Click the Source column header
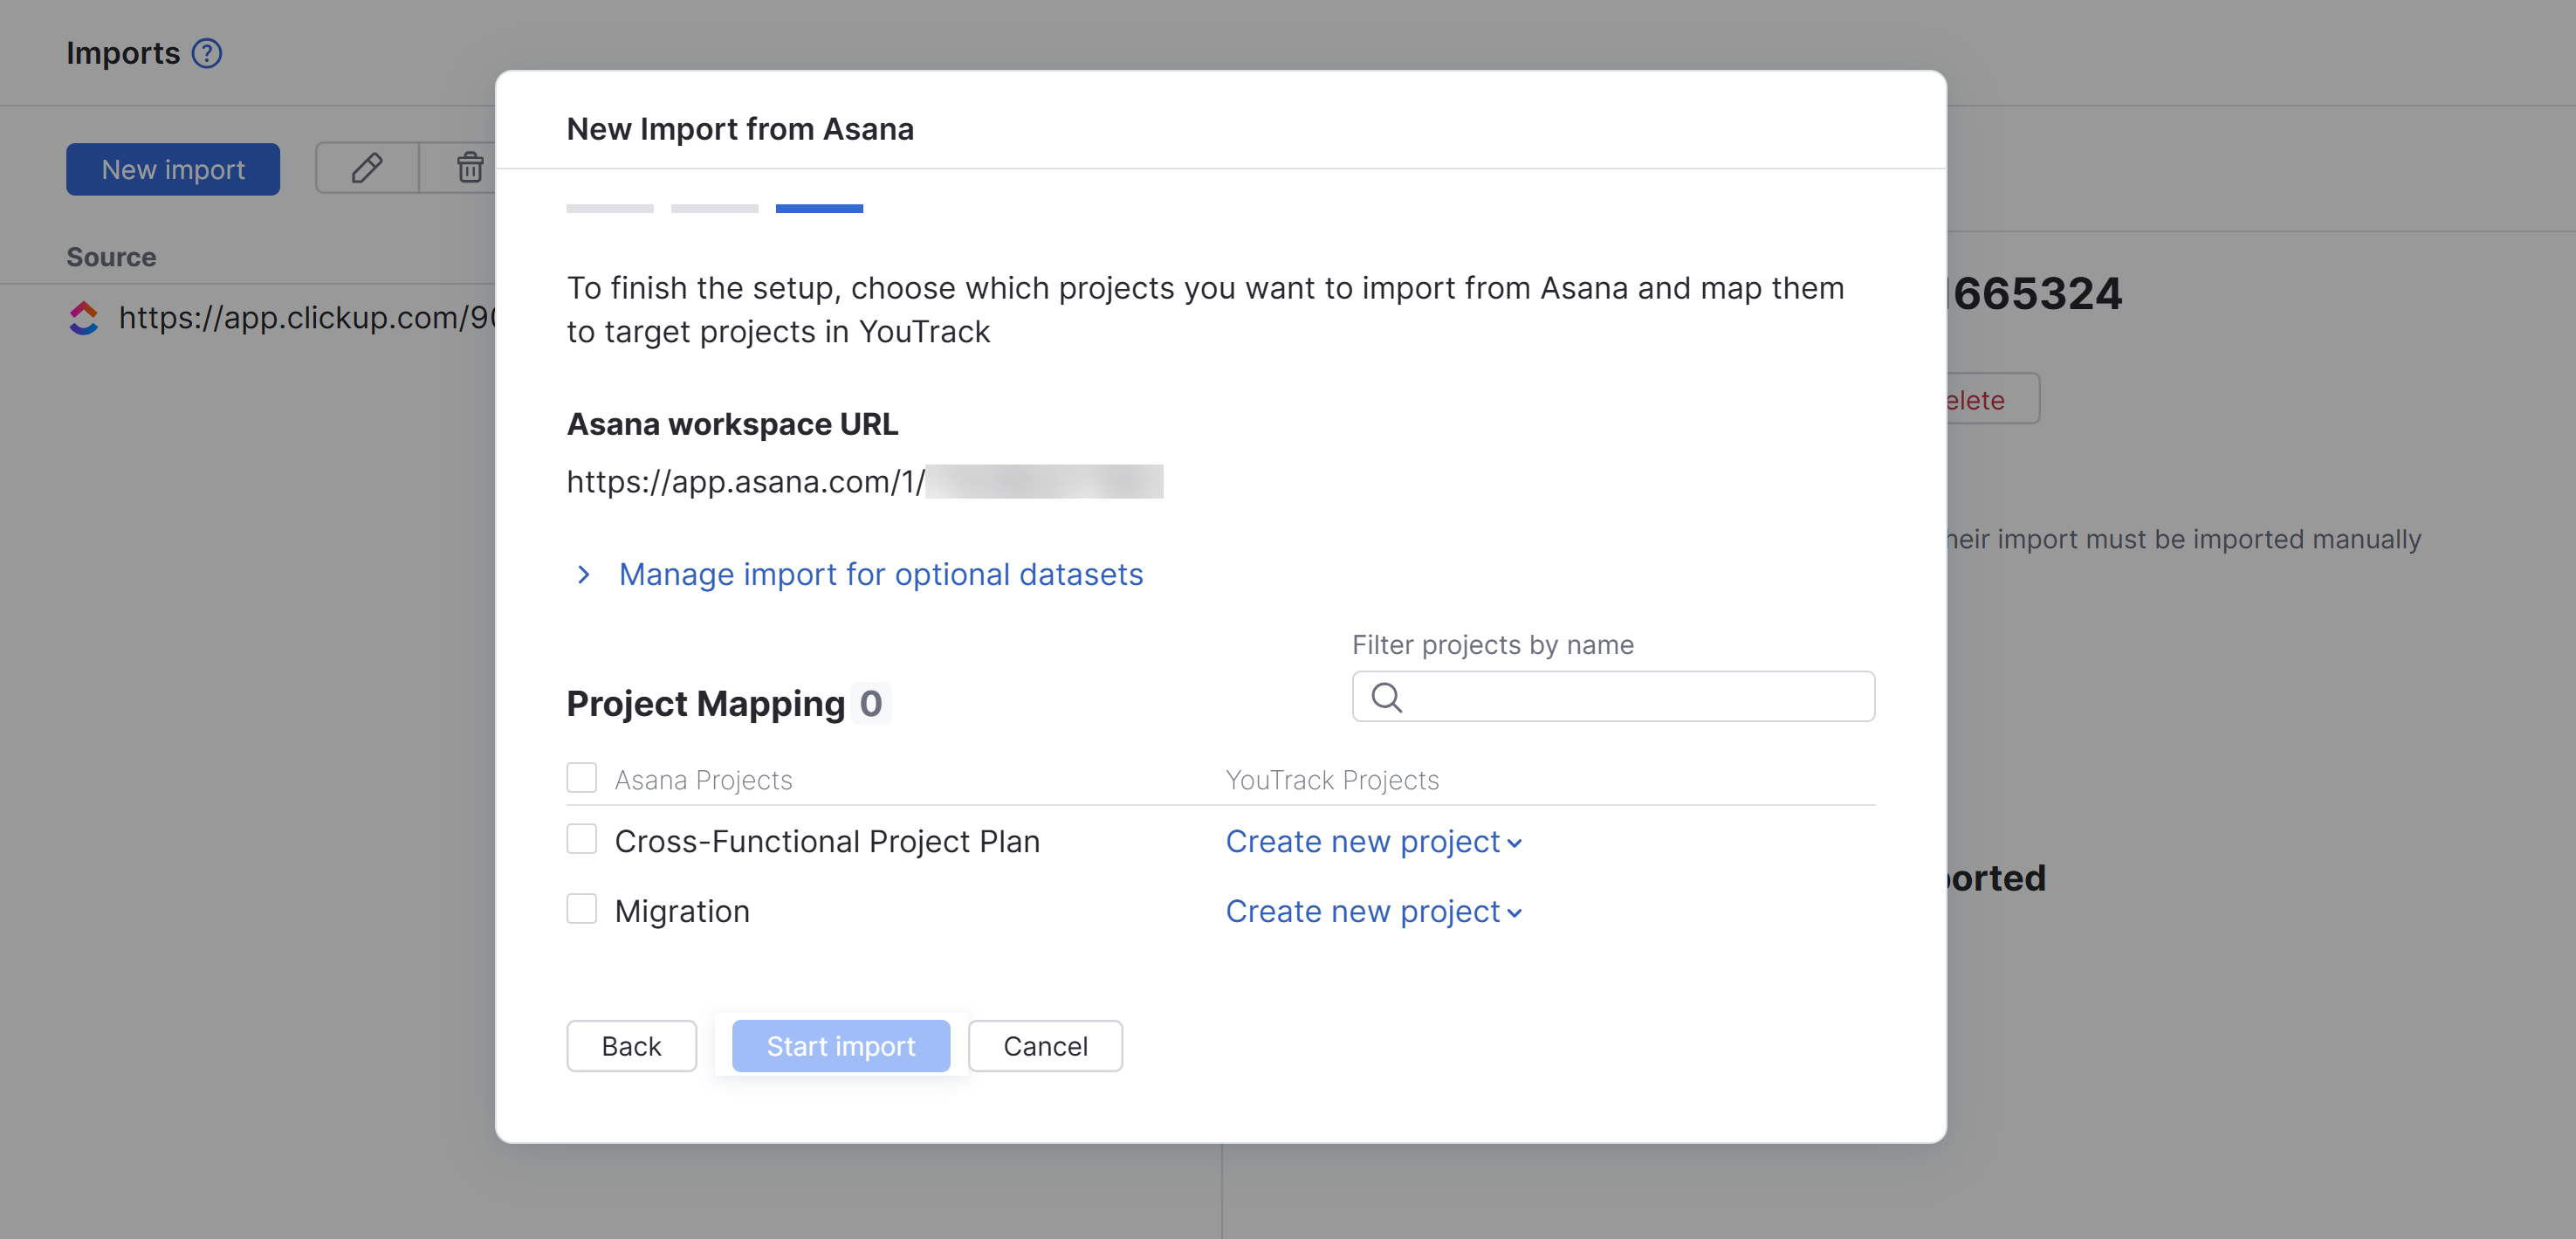The height and width of the screenshot is (1239, 2576). (111, 257)
